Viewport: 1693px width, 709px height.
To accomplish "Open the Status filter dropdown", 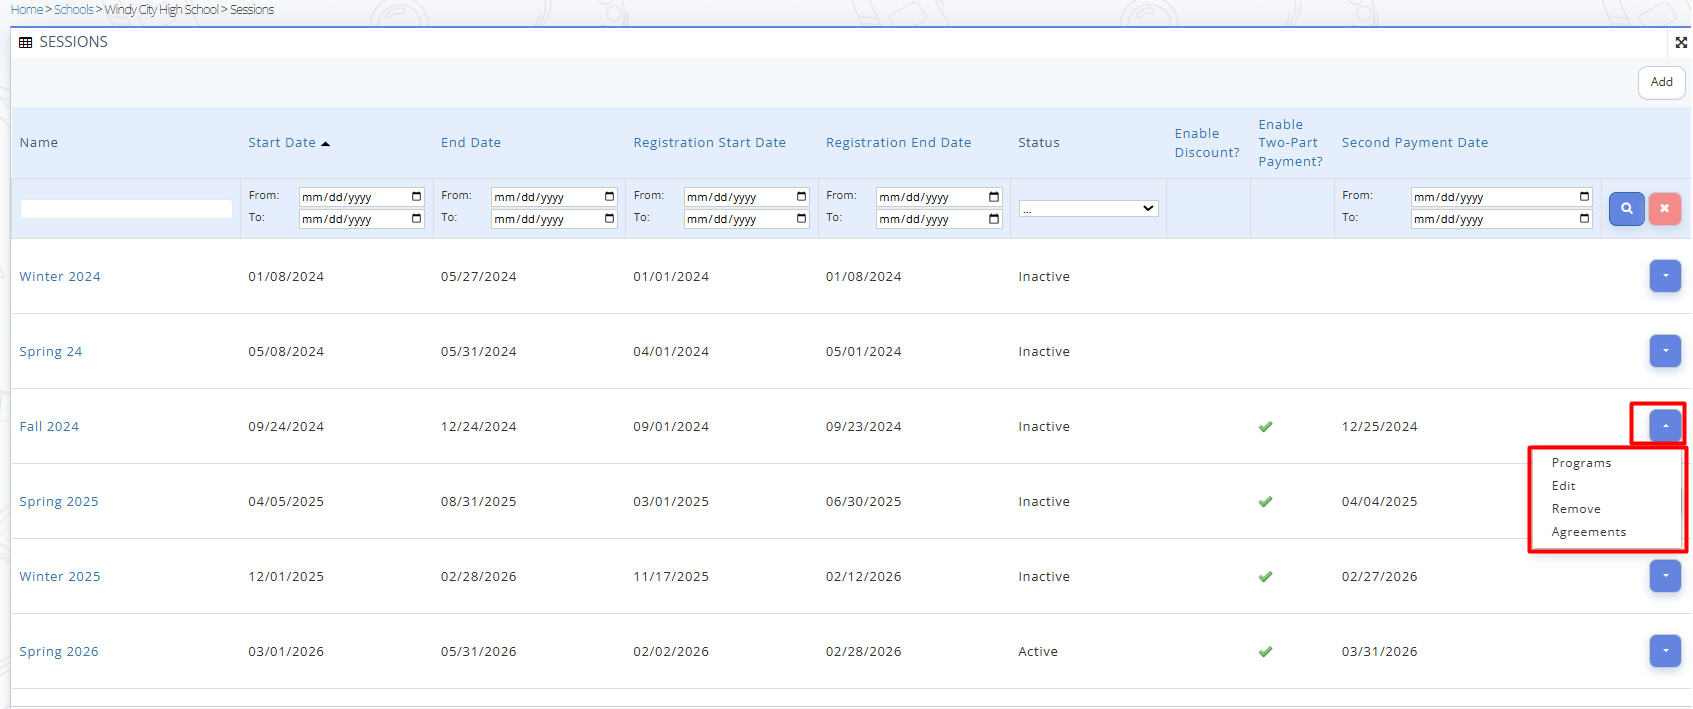I will [1088, 208].
